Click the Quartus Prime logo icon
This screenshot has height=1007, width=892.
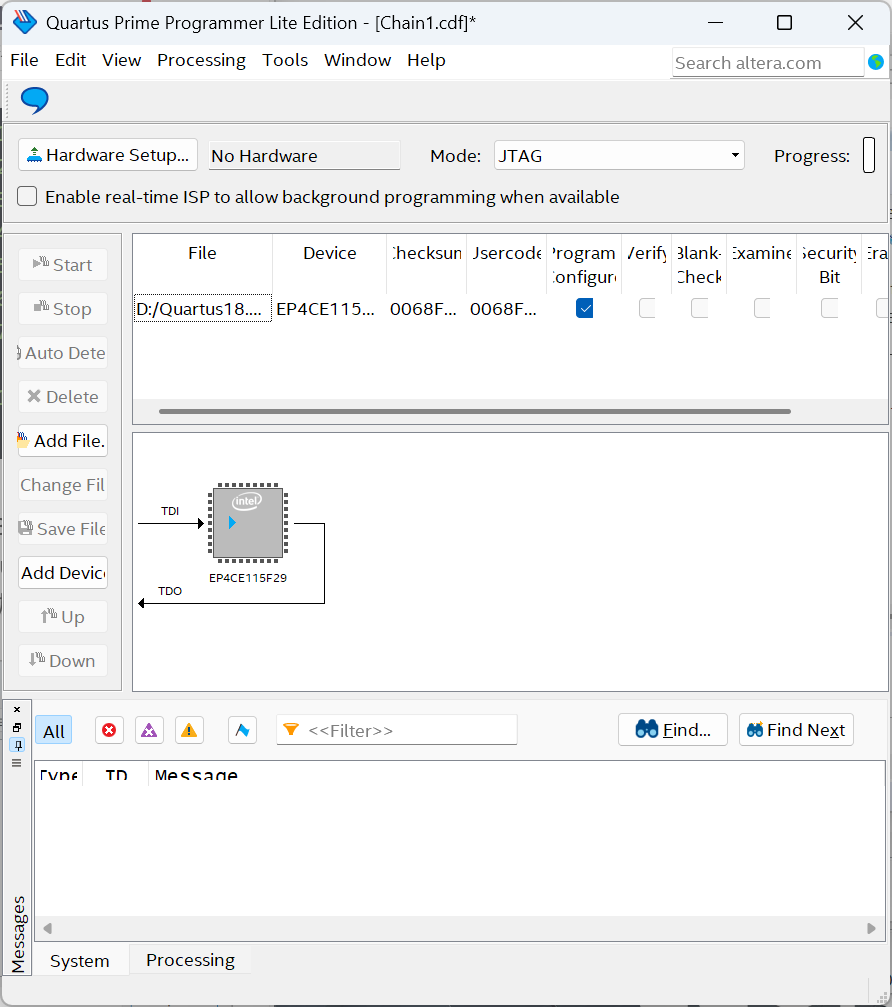point(25,22)
